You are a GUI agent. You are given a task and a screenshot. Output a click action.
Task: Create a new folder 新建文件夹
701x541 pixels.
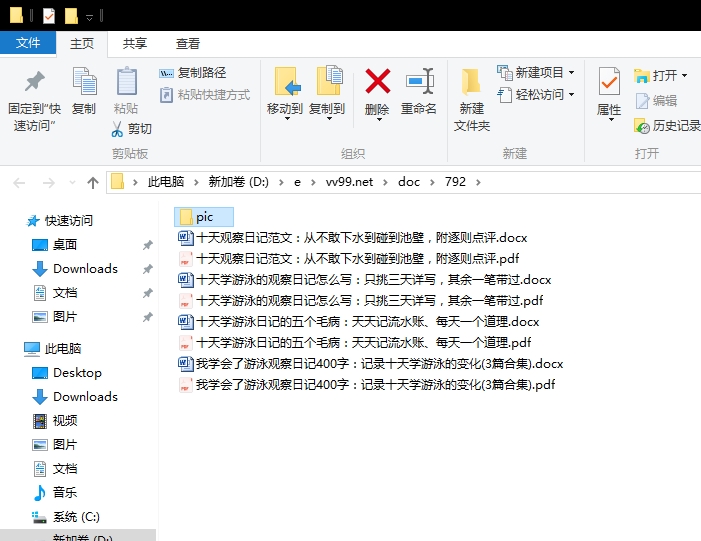[472, 100]
